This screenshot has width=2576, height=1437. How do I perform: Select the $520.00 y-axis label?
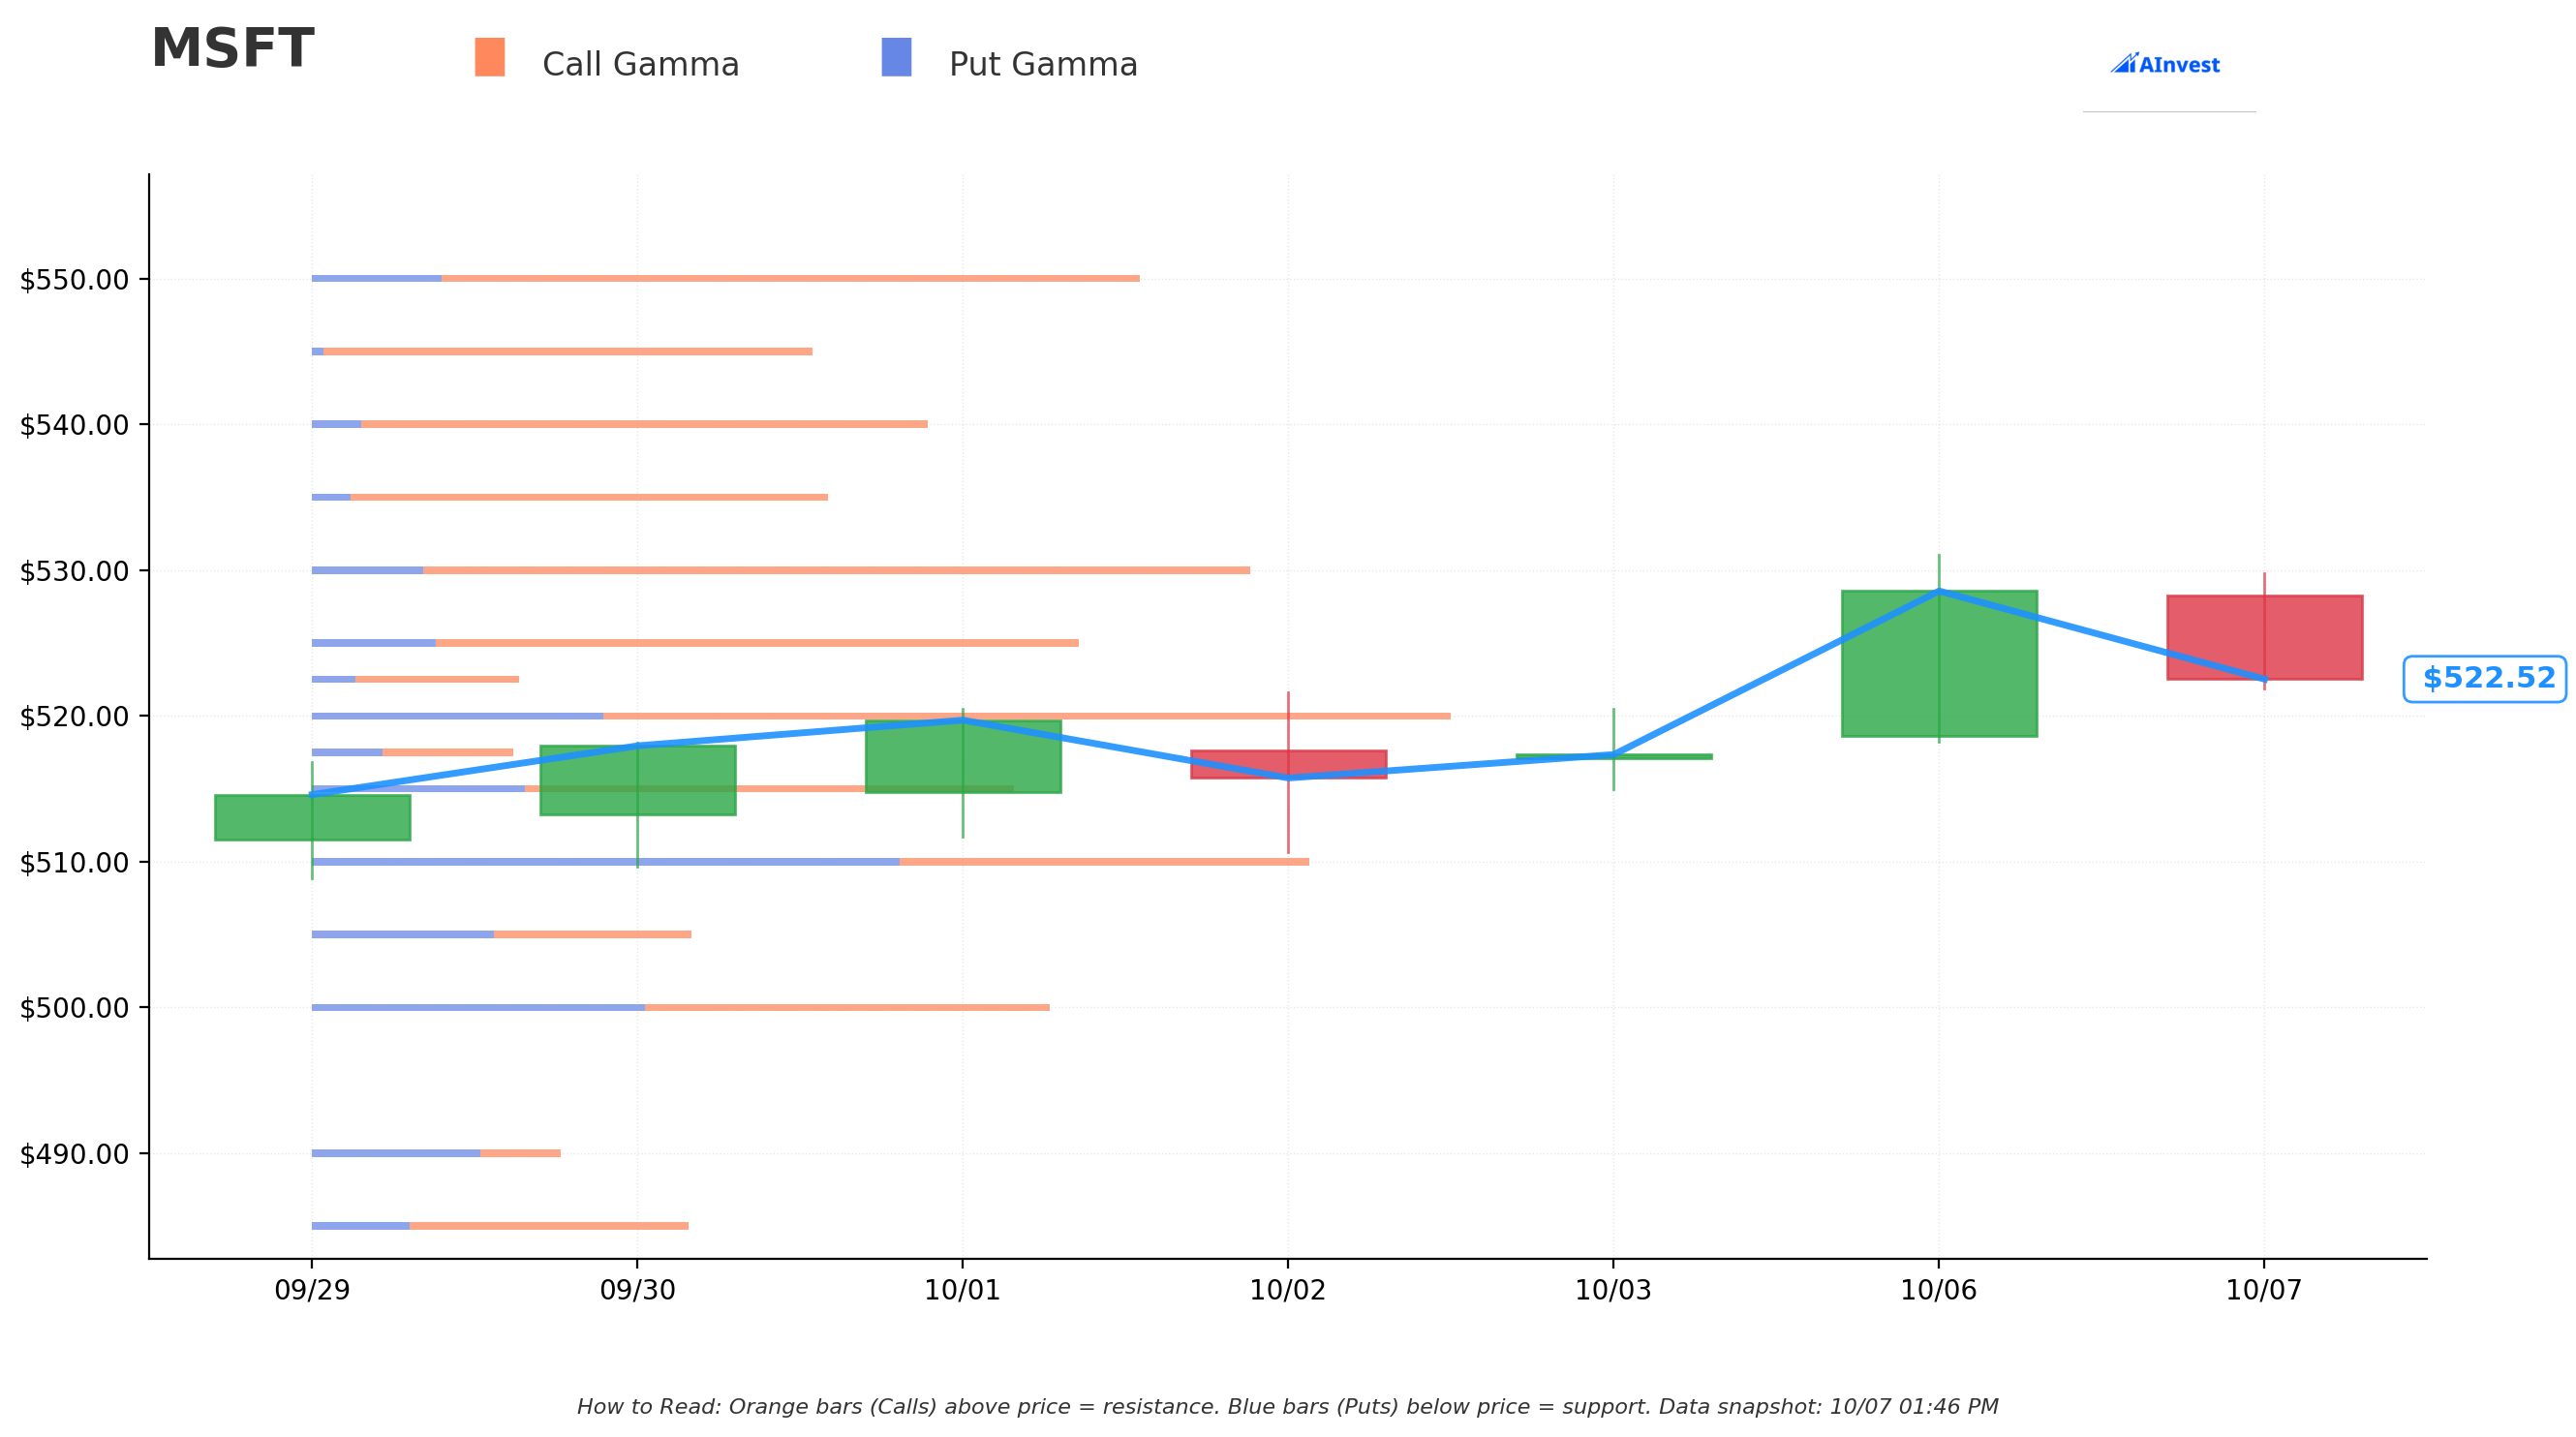tap(75, 717)
